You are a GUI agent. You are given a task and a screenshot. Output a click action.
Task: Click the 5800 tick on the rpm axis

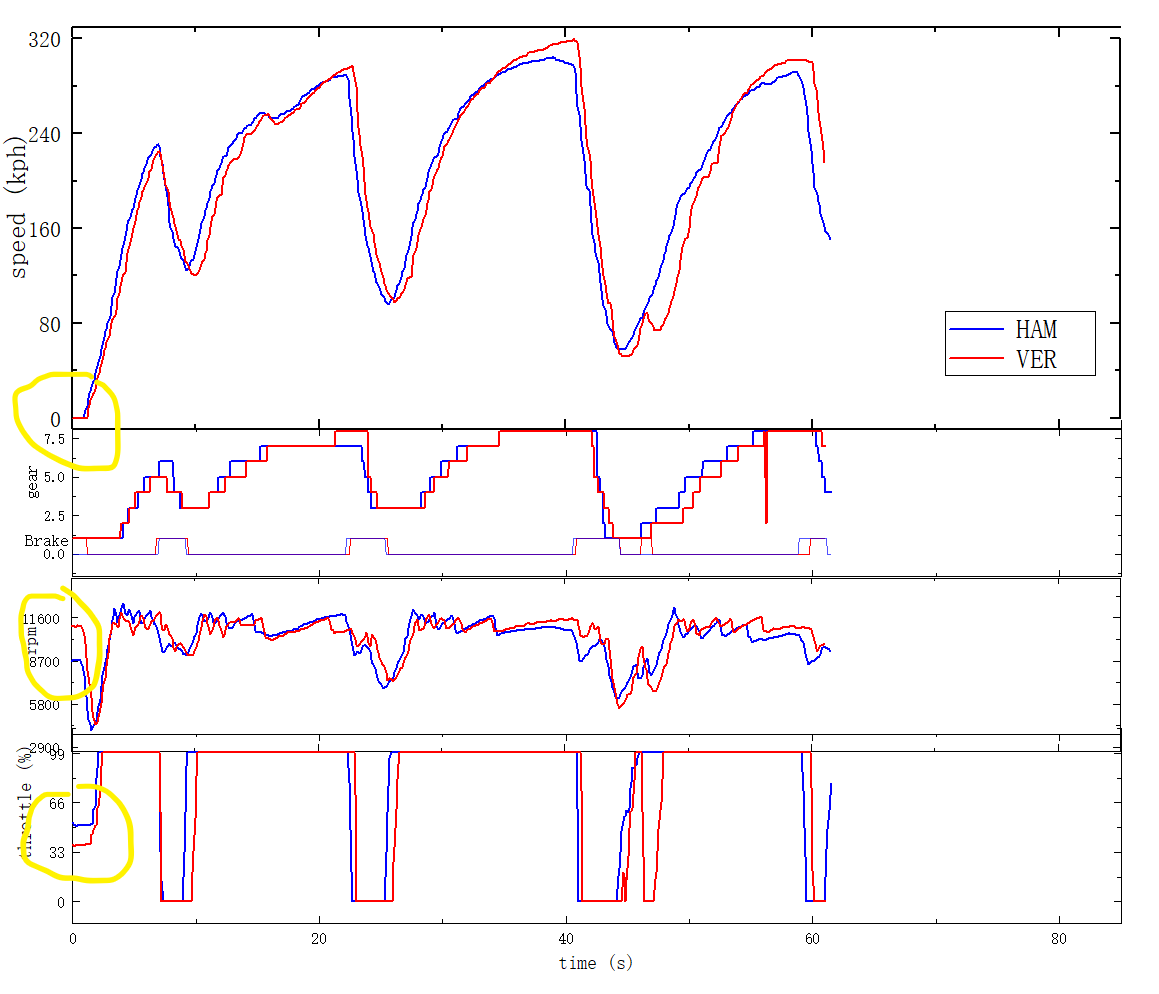coord(44,705)
